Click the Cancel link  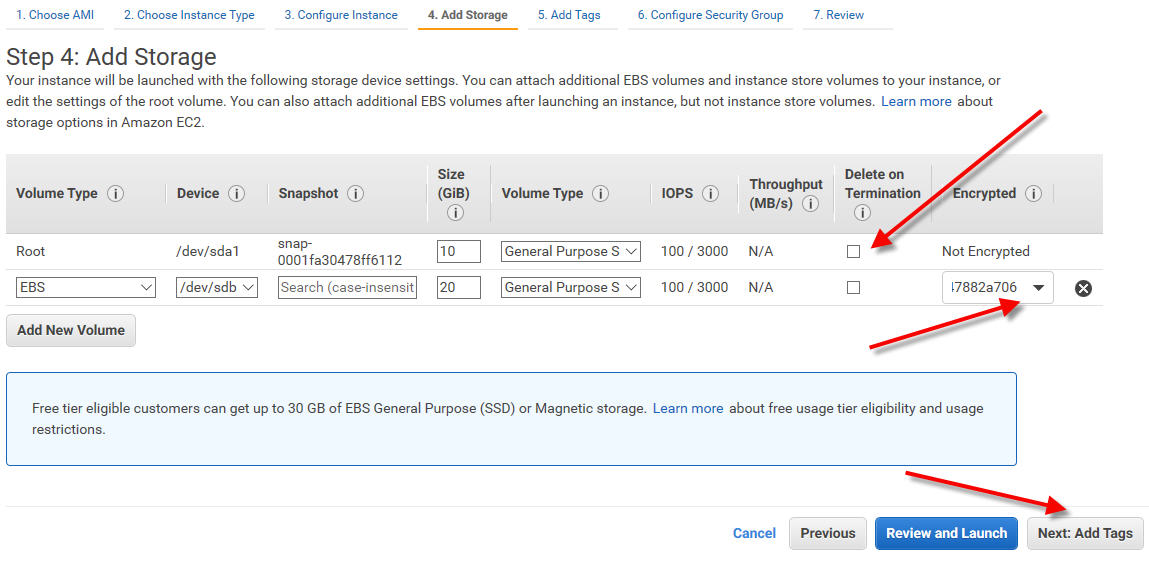point(754,533)
